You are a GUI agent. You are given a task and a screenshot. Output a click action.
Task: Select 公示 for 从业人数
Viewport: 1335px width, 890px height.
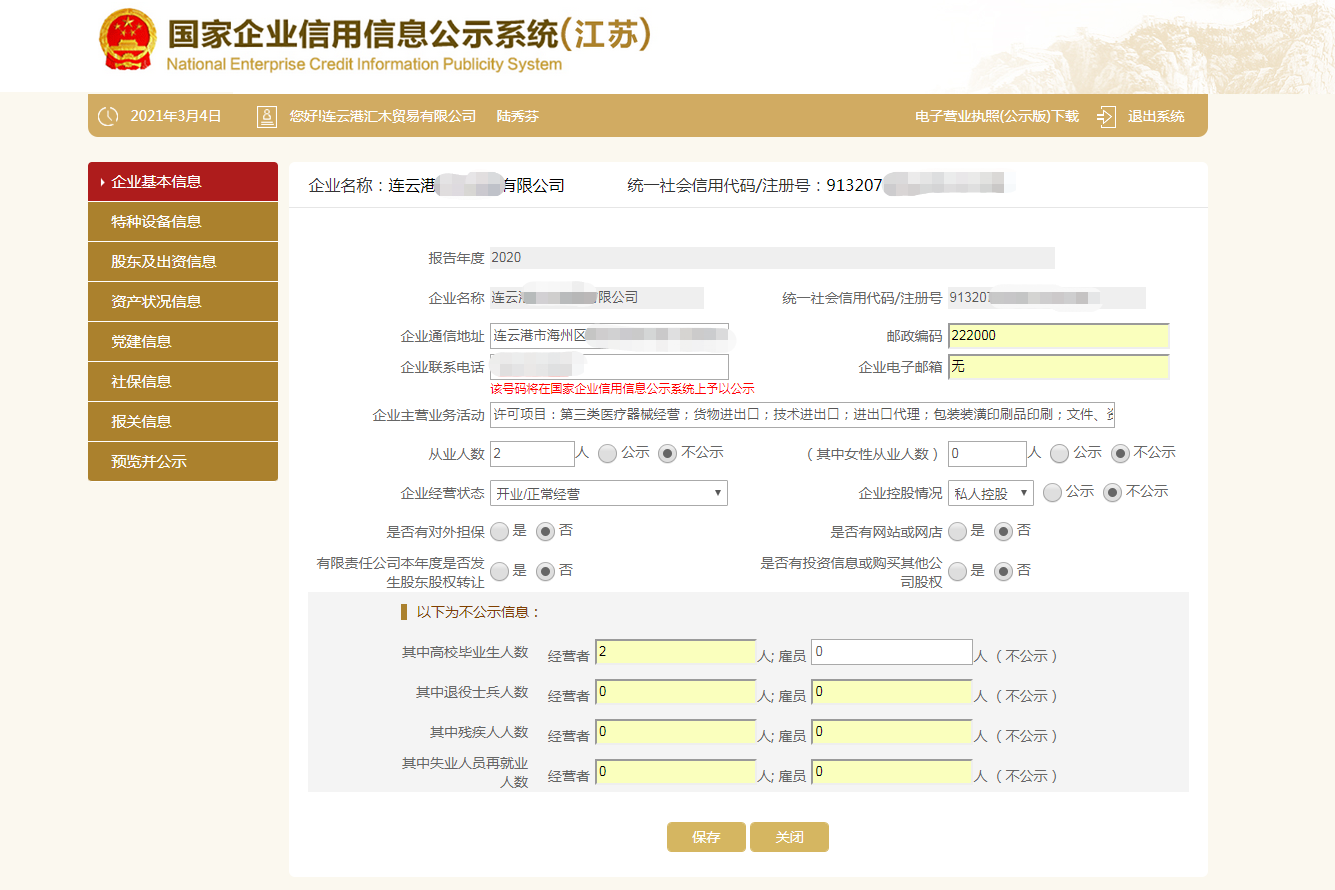coord(607,453)
